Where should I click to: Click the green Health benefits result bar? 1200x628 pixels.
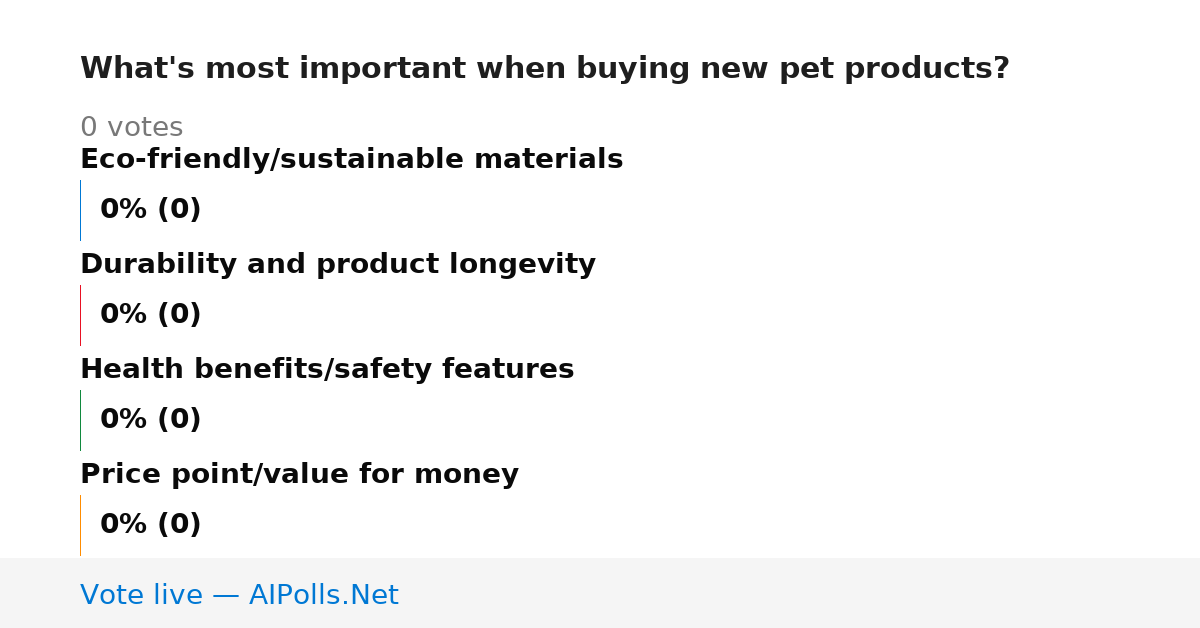pyautogui.click(x=80, y=420)
